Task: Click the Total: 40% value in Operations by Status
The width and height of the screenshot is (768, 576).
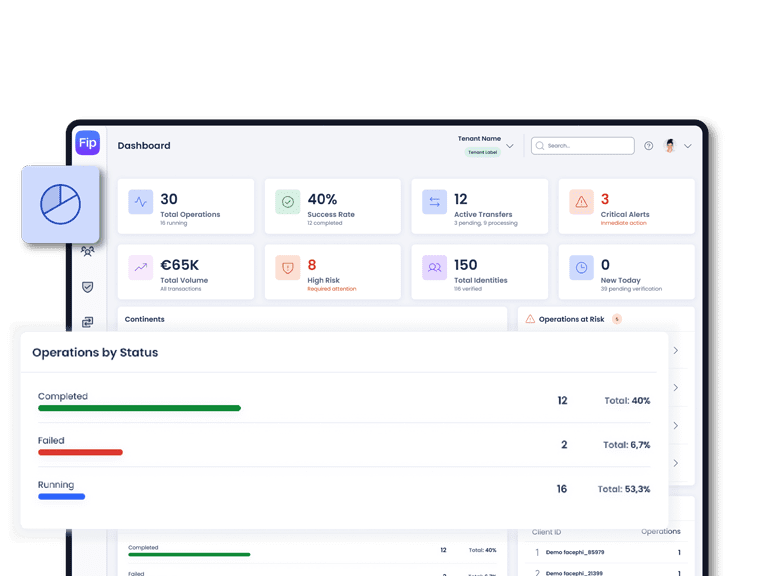Action: point(627,401)
